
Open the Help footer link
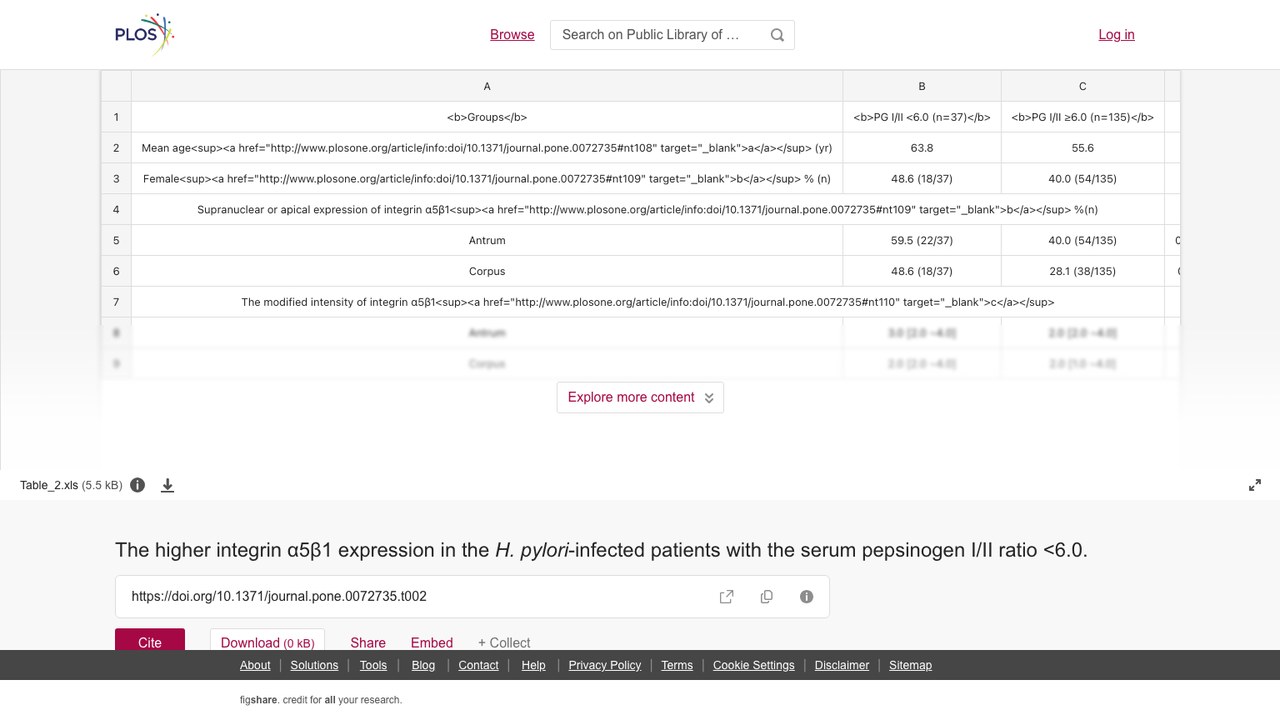[x=533, y=665]
